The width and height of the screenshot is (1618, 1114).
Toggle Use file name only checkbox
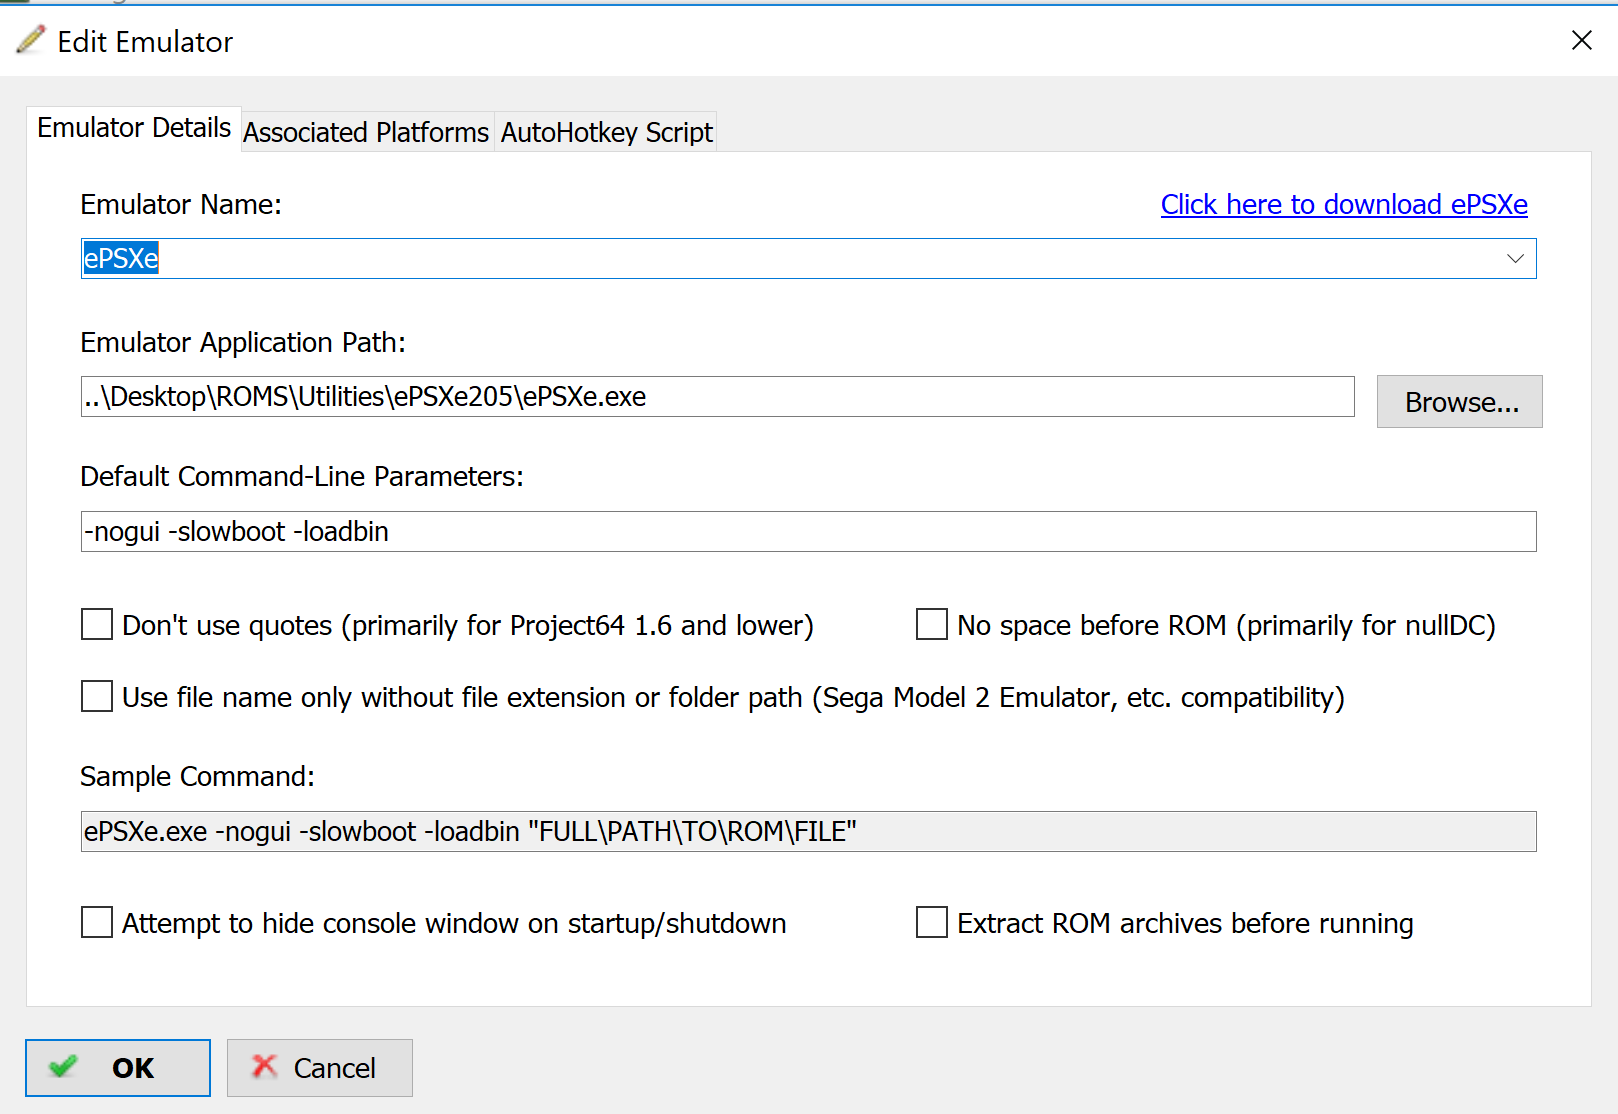pyautogui.click(x=97, y=696)
